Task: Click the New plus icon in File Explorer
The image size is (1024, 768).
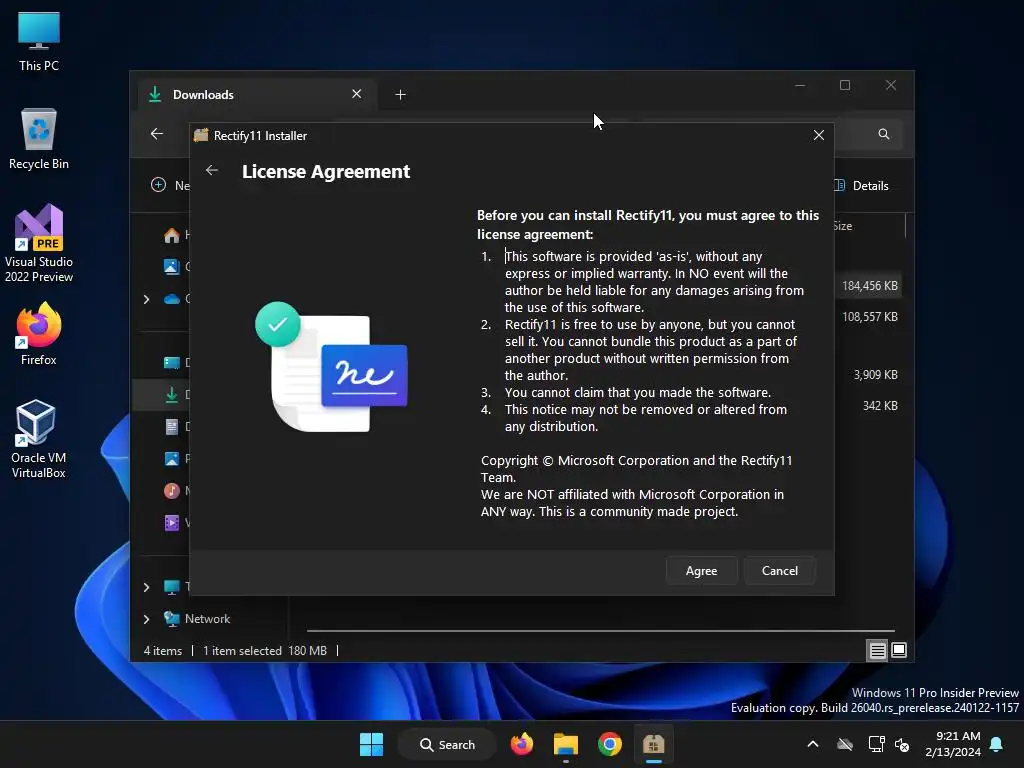Action: coord(158,185)
